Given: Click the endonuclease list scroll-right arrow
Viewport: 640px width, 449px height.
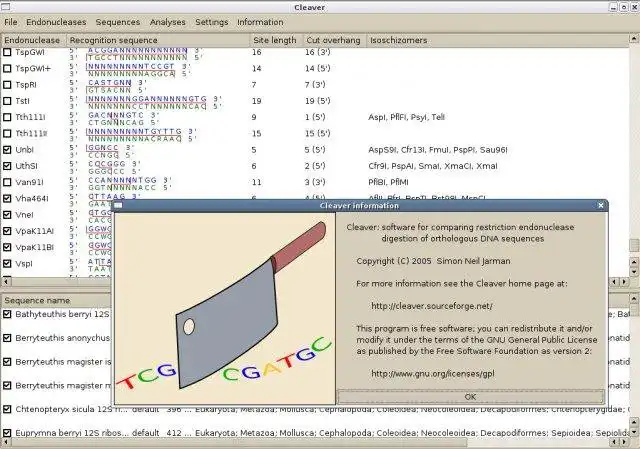Looking at the screenshot, I should pos(624,282).
